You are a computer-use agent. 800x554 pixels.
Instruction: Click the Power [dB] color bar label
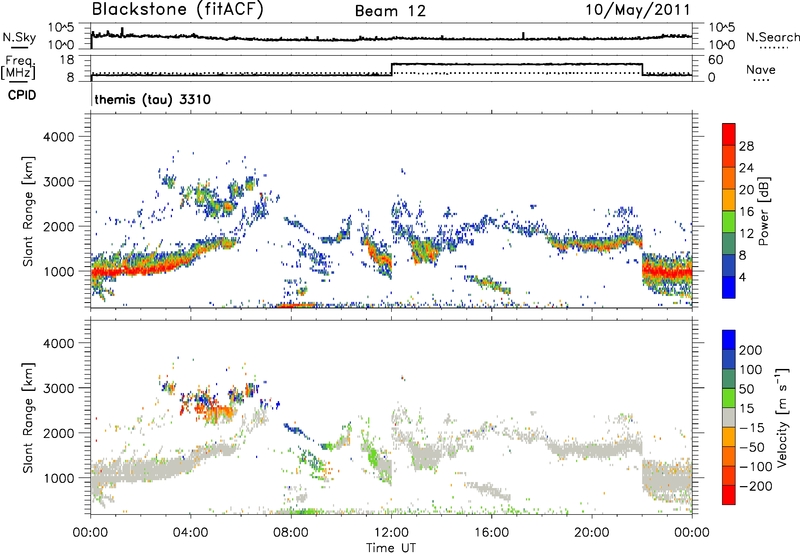click(x=764, y=211)
